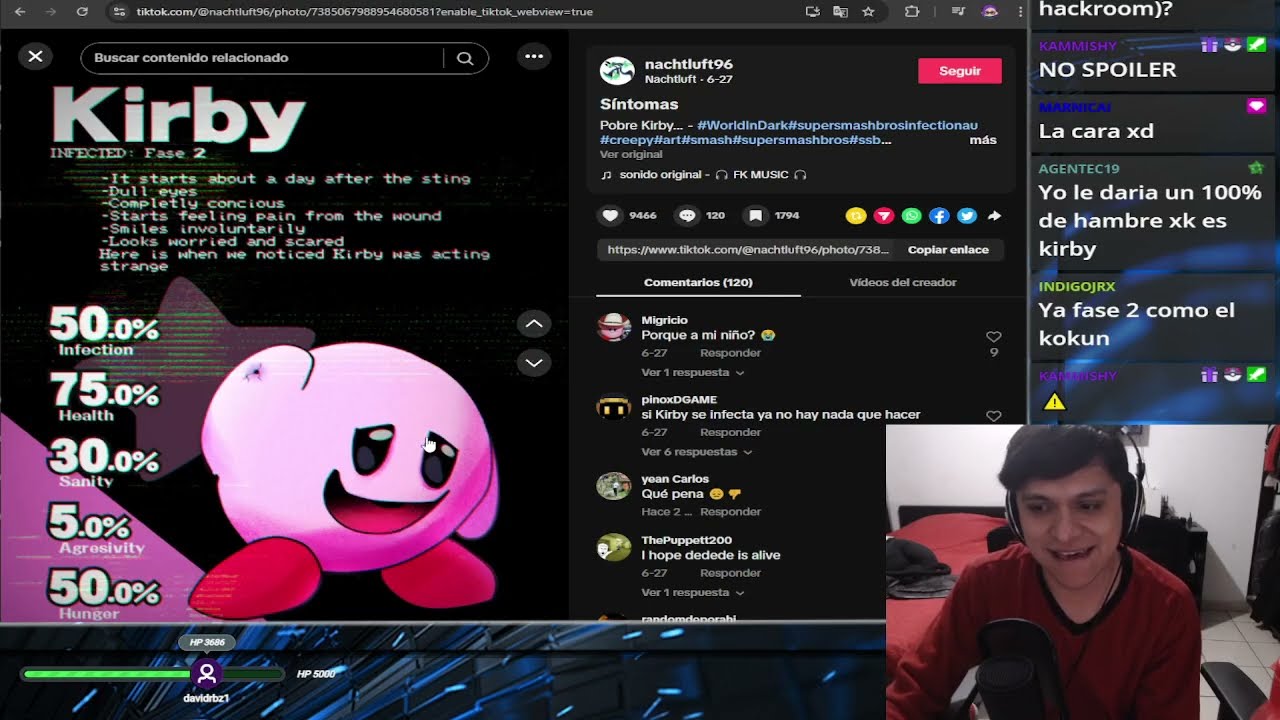
Task: Repost using the yellow repost icon
Action: click(855, 215)
